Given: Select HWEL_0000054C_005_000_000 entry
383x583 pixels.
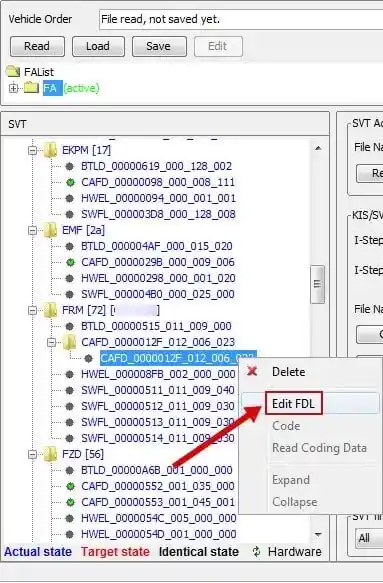Looking at the screenshot, I should [159, 518].
